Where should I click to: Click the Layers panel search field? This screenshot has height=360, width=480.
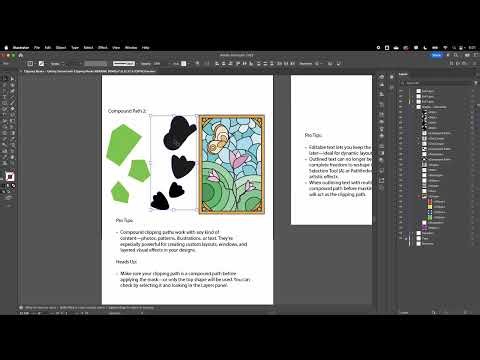(435, 83)
